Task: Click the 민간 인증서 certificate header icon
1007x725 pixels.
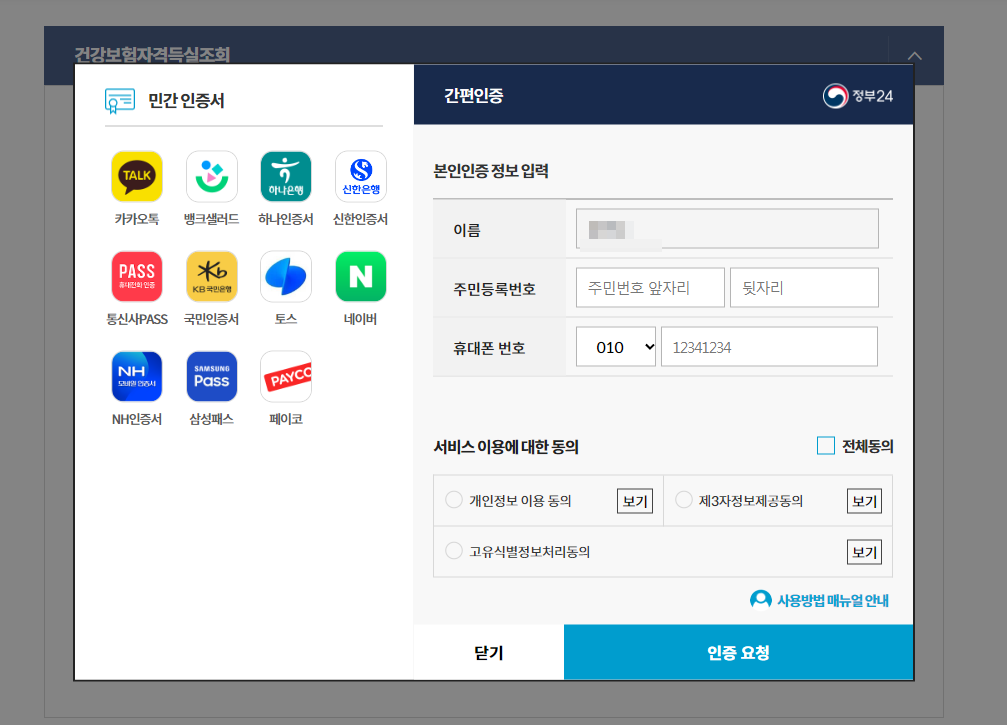Action: (x=120, y=101)
